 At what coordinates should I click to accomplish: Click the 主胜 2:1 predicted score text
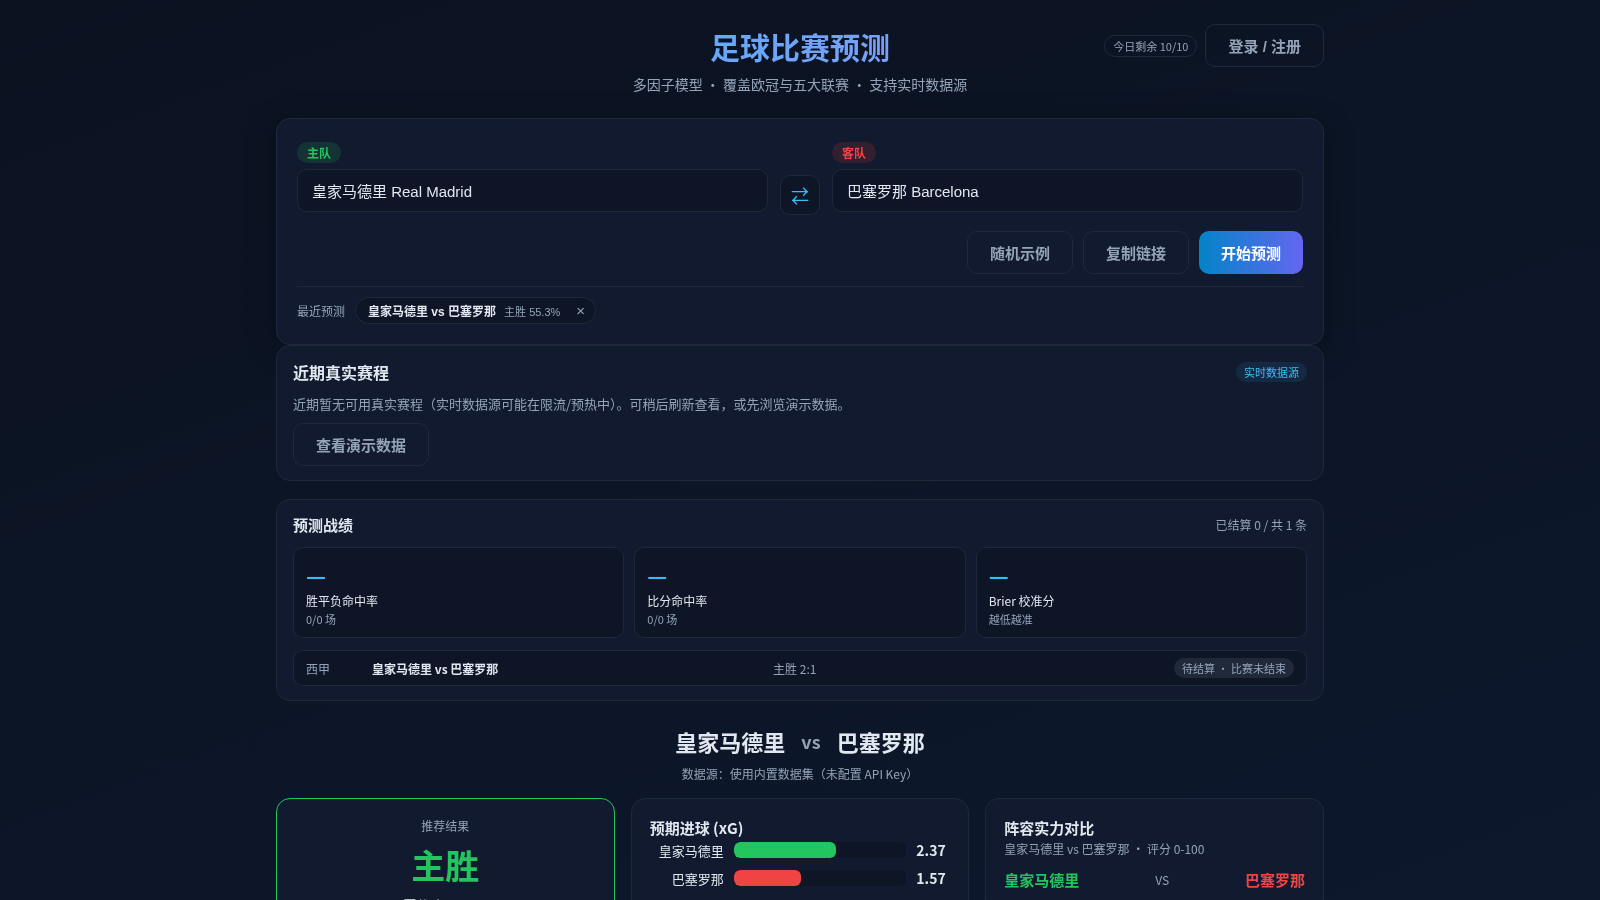(794, 669)
